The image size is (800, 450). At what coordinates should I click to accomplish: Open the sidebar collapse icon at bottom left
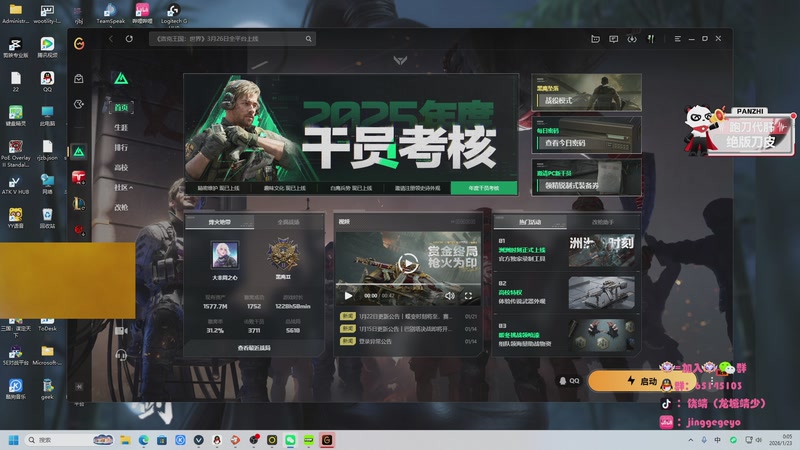pyautogui.click(x=79, y=387)
